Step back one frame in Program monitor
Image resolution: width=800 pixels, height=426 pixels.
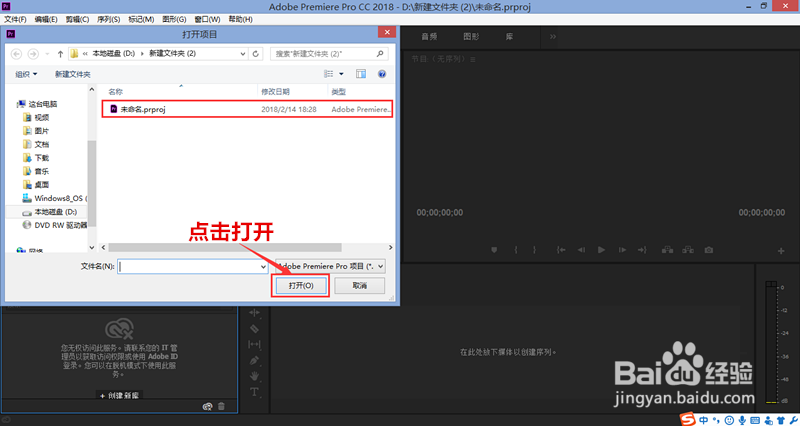pos(581,250)
